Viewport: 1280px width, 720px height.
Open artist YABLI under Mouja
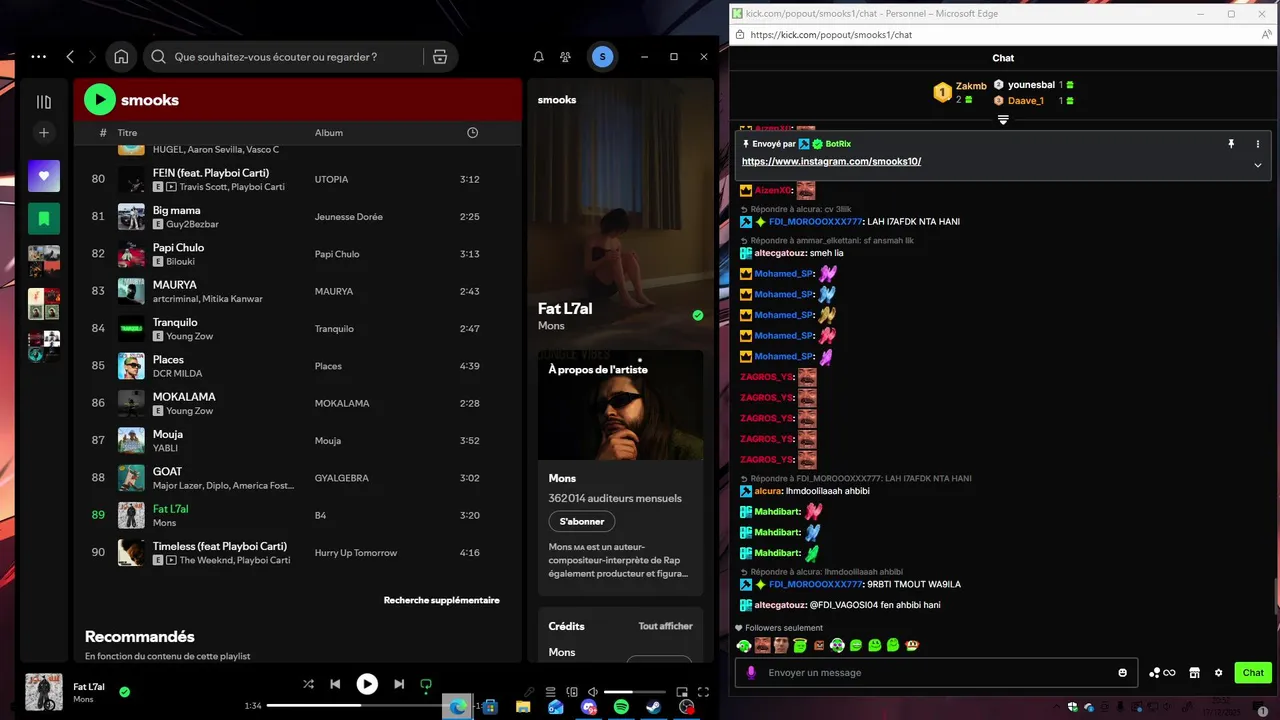pos(165,448)
